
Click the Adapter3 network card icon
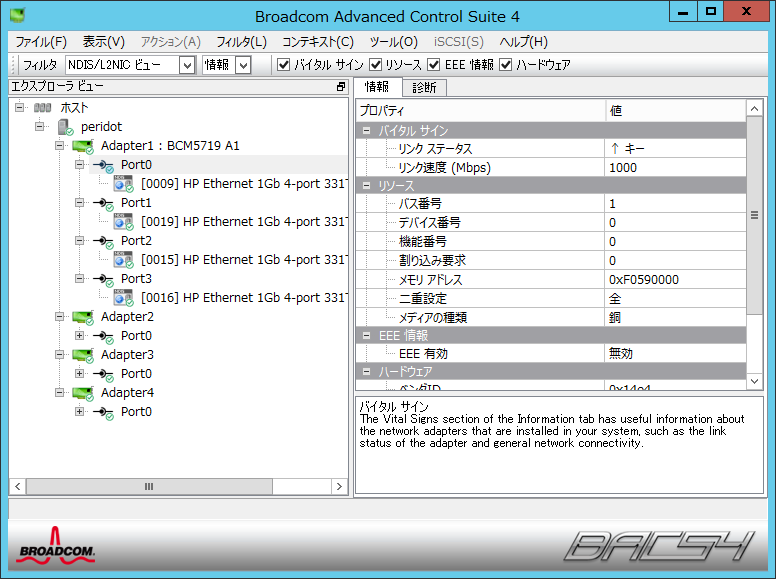tap(83, 355)
